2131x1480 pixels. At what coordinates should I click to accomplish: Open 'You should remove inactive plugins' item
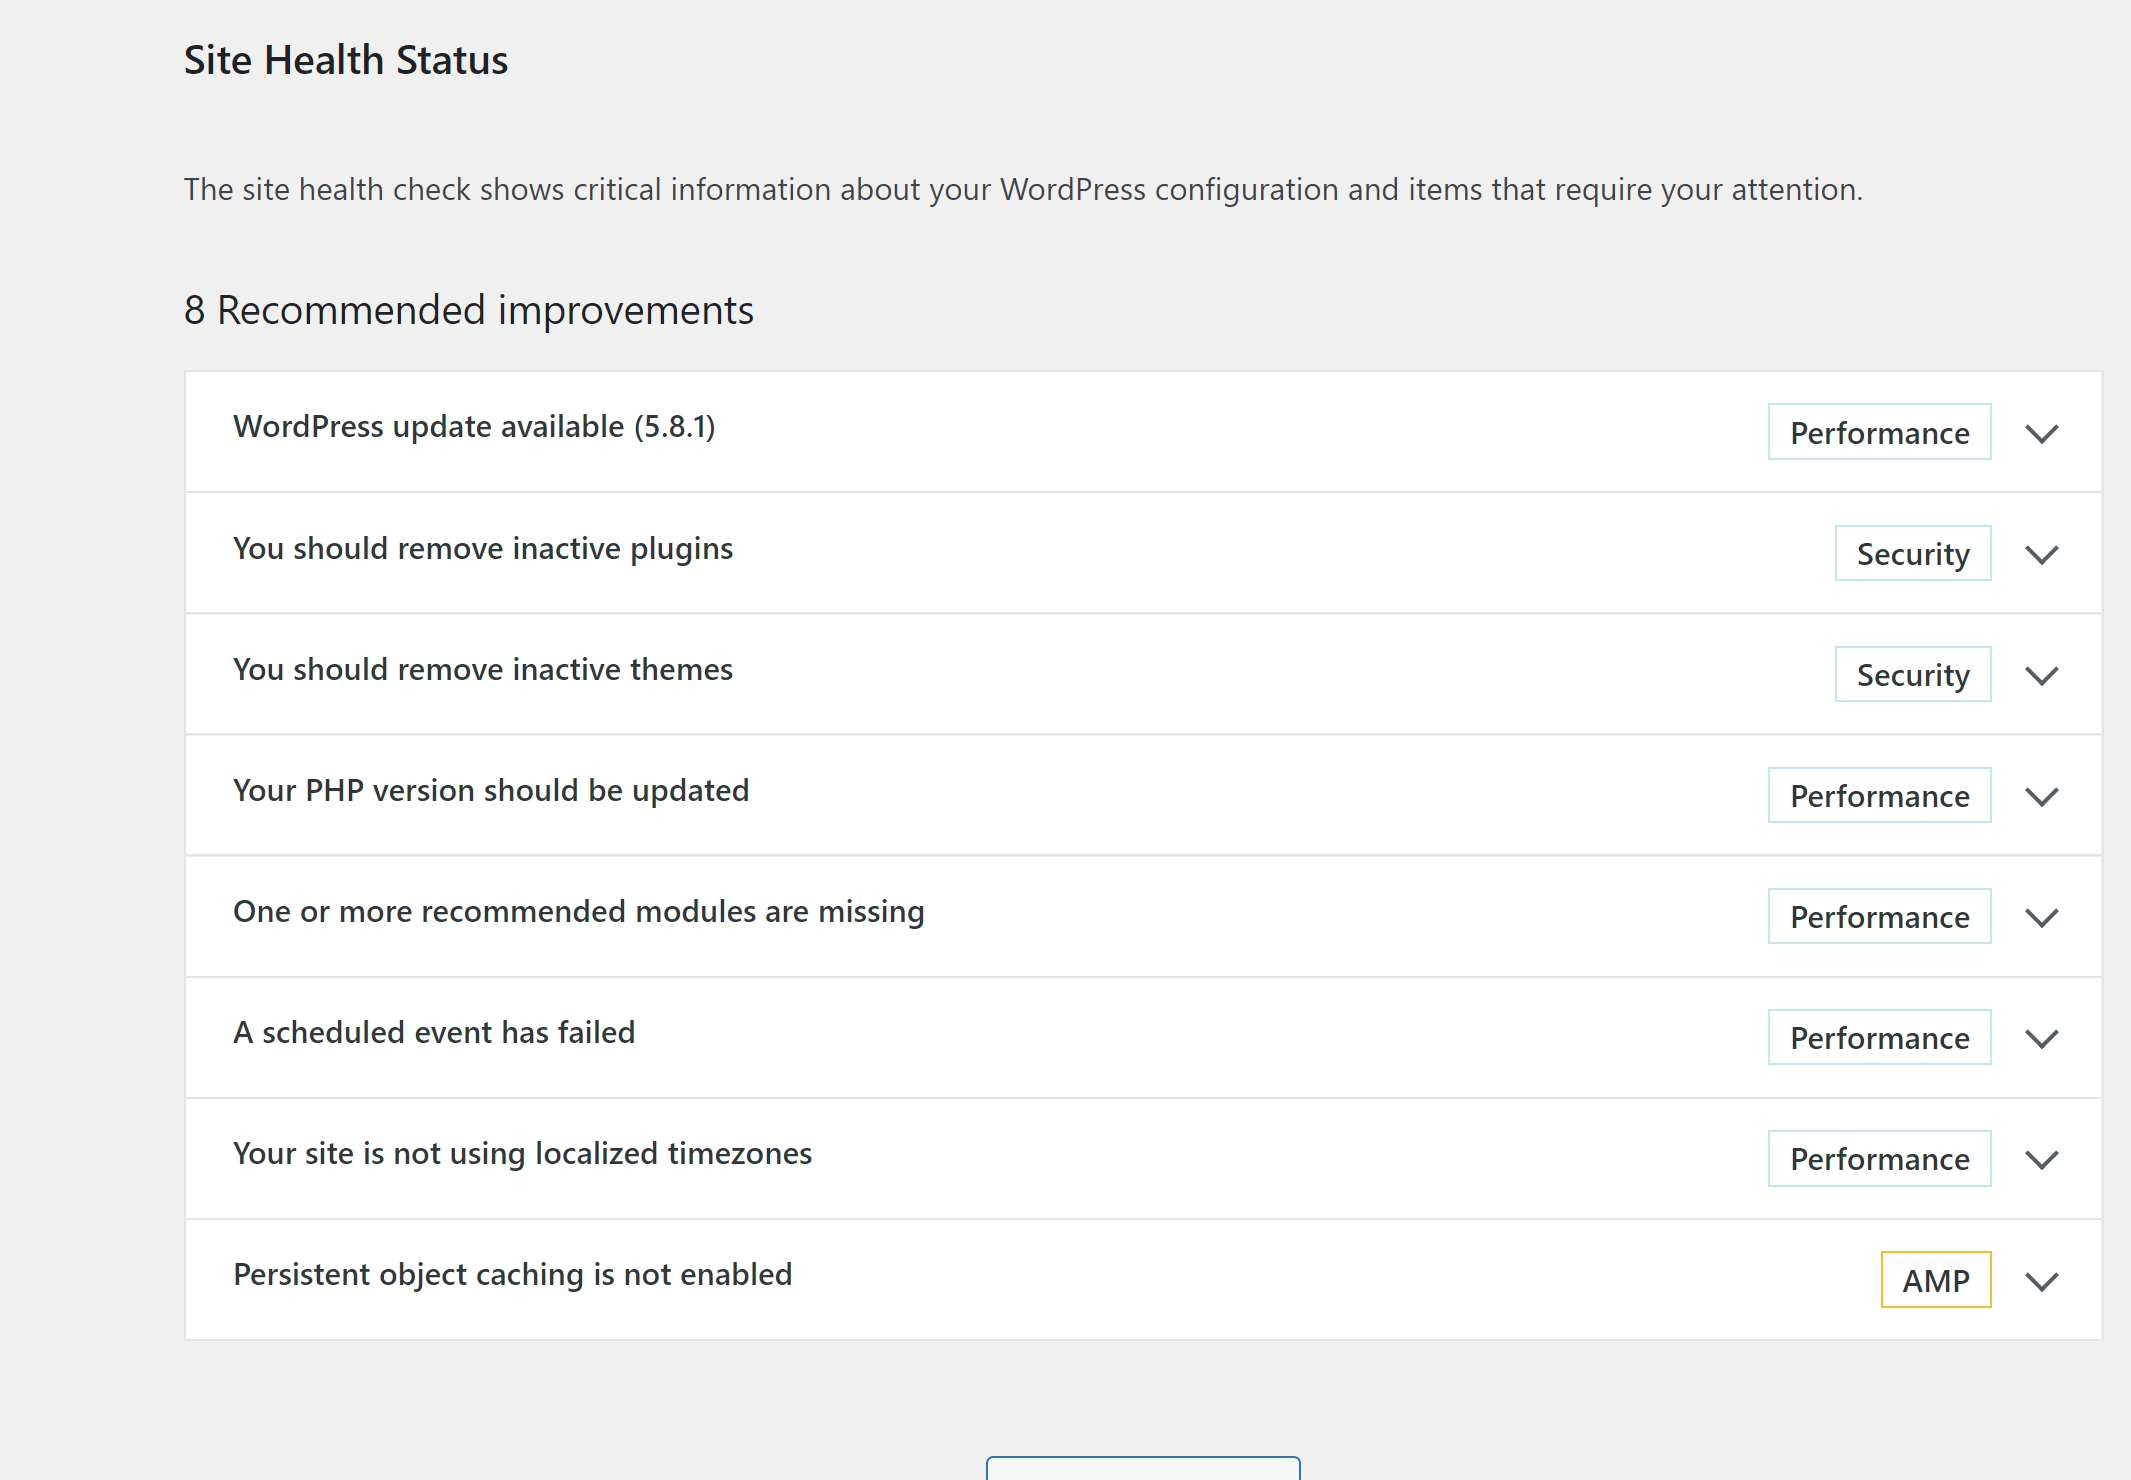tap(483, 549)
